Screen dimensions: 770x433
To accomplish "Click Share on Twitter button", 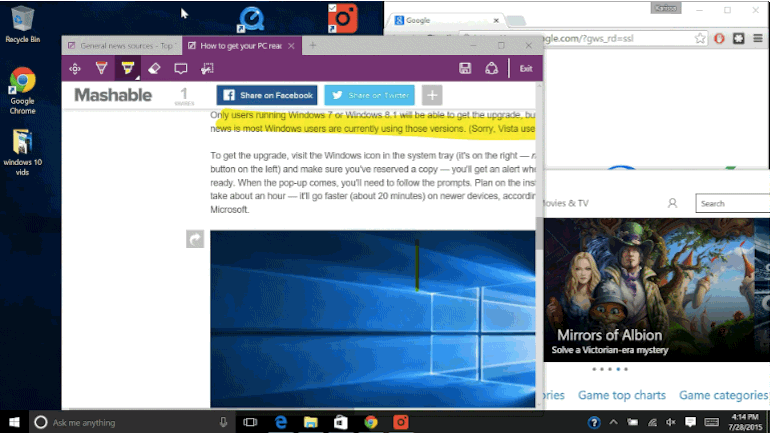I will [x=369, y=95].
